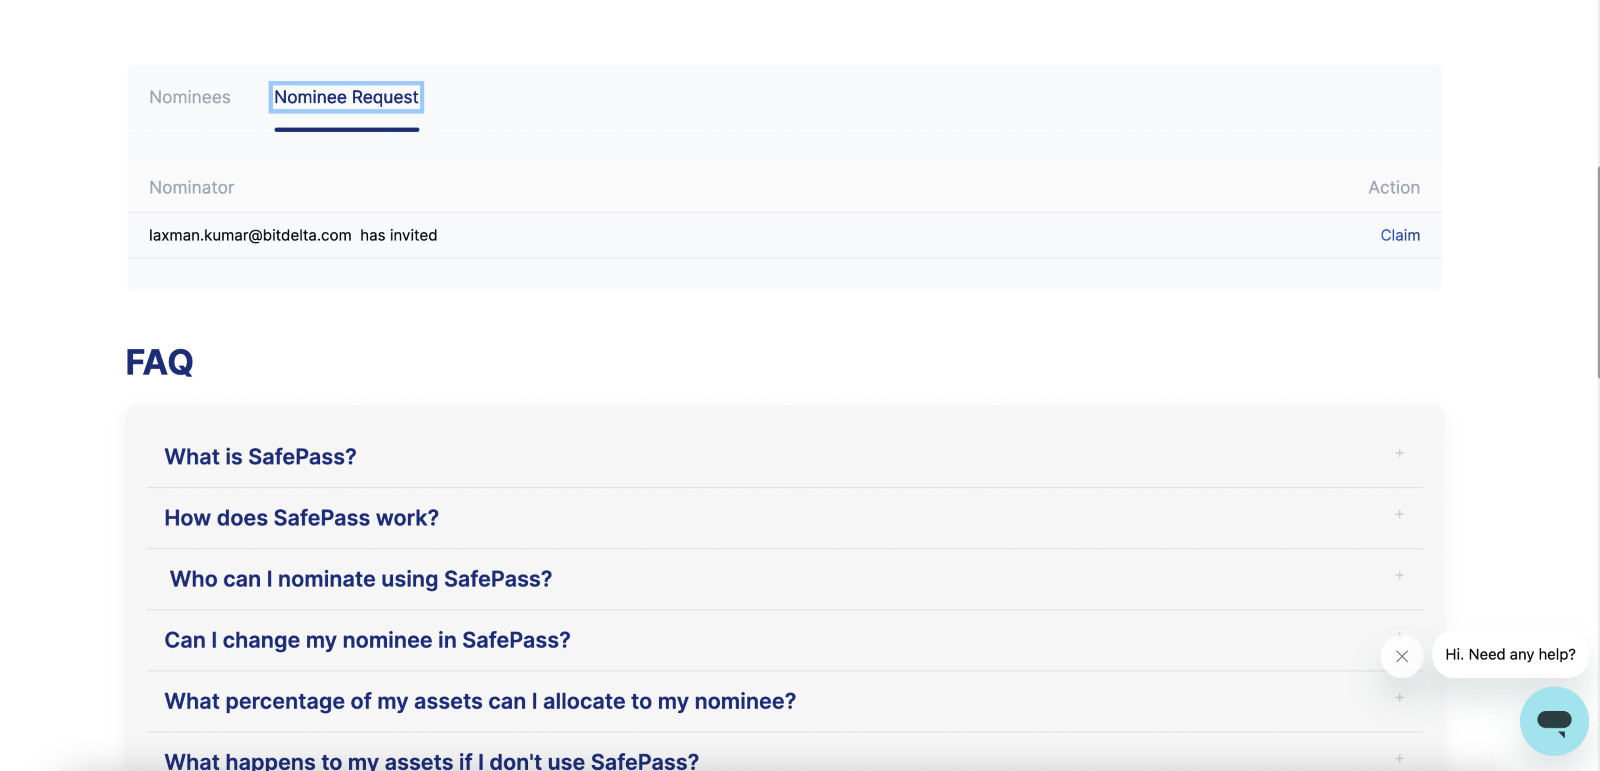The width and height of the screenshot is (1600, 771).
Task: Click the page vertical scrollbar
Action: point(1598,272)
